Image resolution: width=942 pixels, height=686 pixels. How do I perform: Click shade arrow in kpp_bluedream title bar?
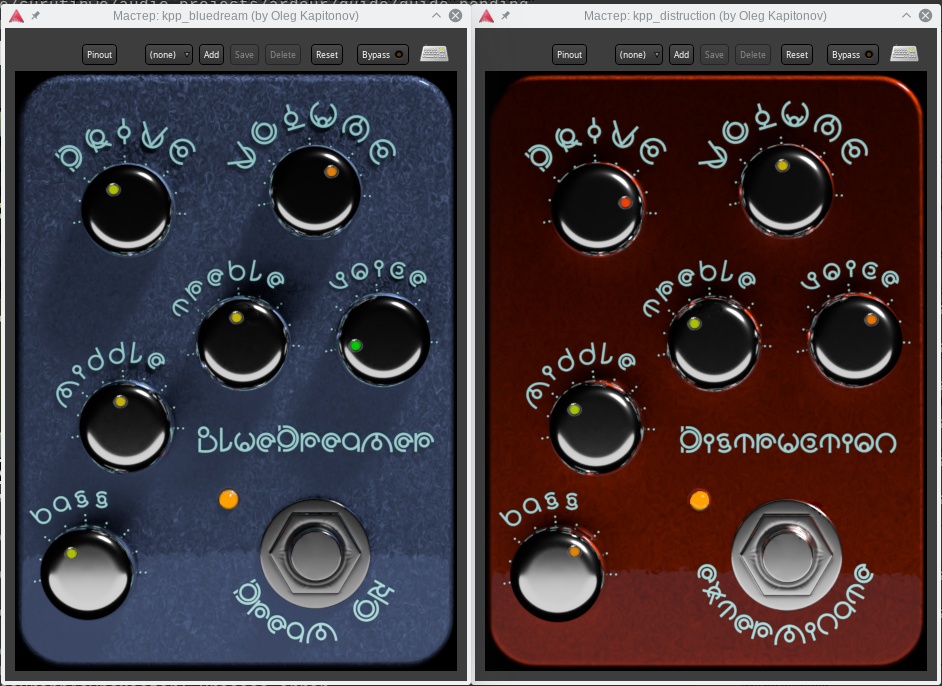pyautogui.click(x=436, y=16)
